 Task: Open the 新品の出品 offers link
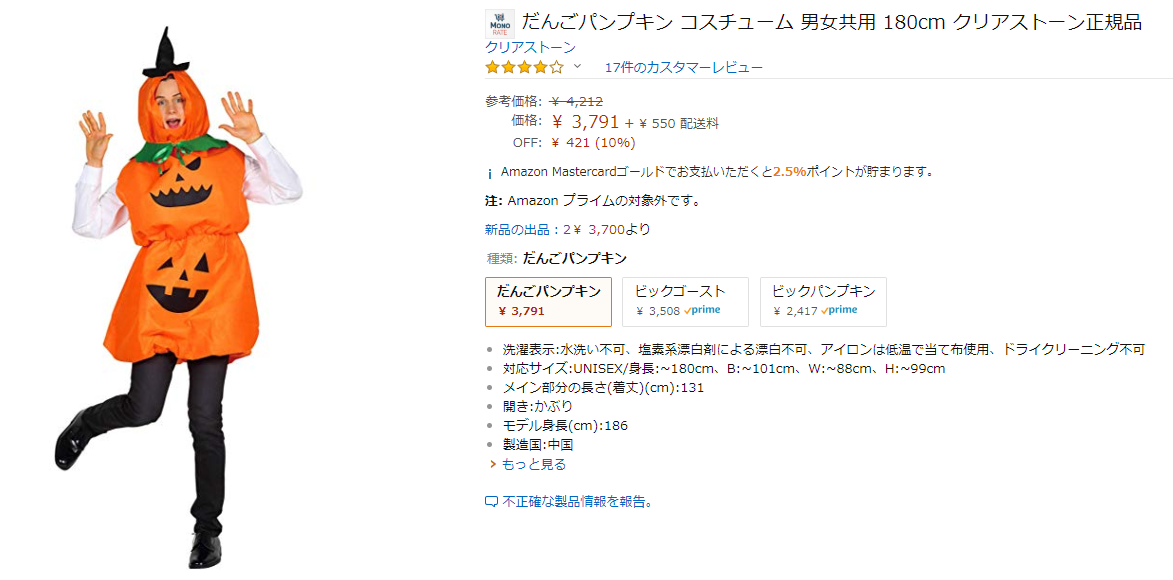coord(522,230)
